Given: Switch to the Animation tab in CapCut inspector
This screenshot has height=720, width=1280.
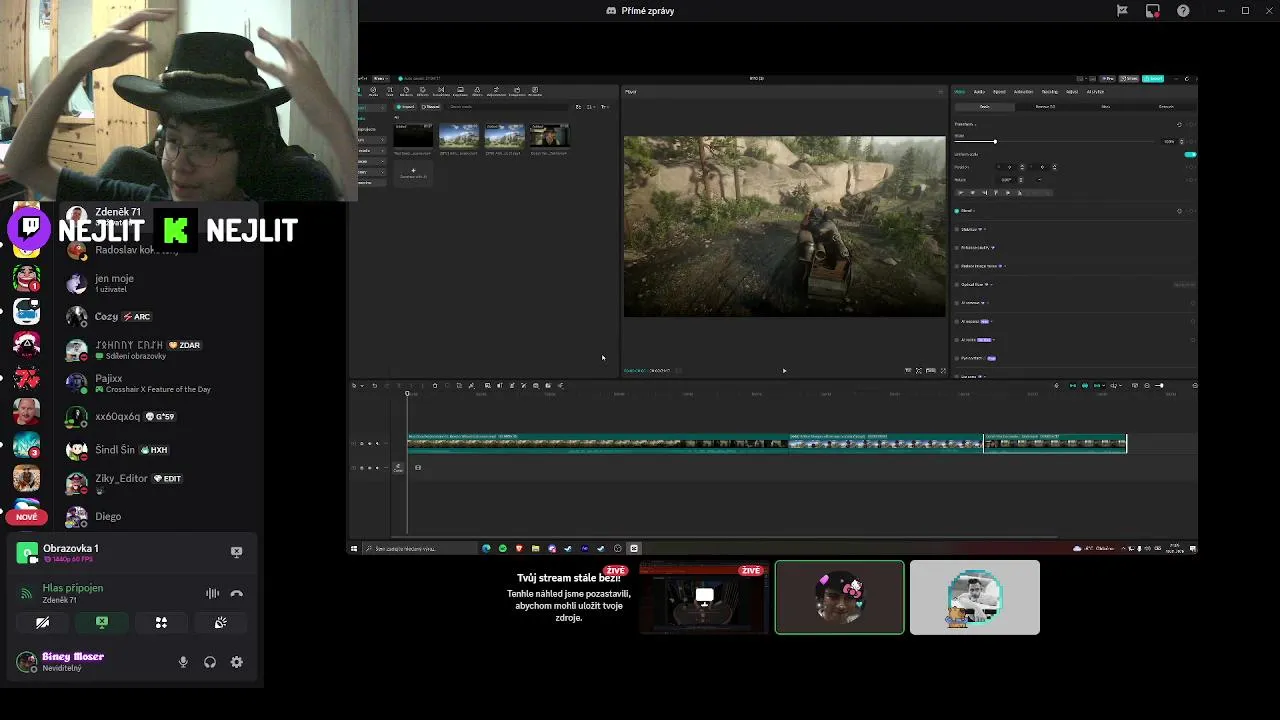Looking at the screenshot, I should pos(1023,92).
